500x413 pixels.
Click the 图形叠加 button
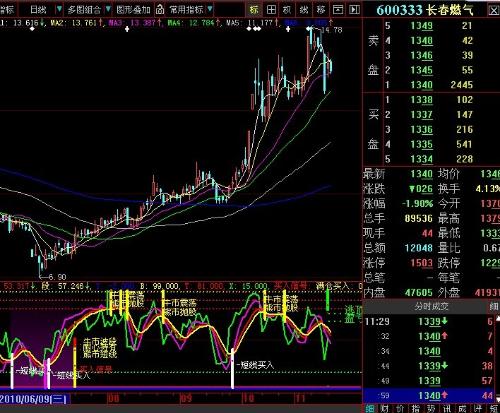[133, 9]
